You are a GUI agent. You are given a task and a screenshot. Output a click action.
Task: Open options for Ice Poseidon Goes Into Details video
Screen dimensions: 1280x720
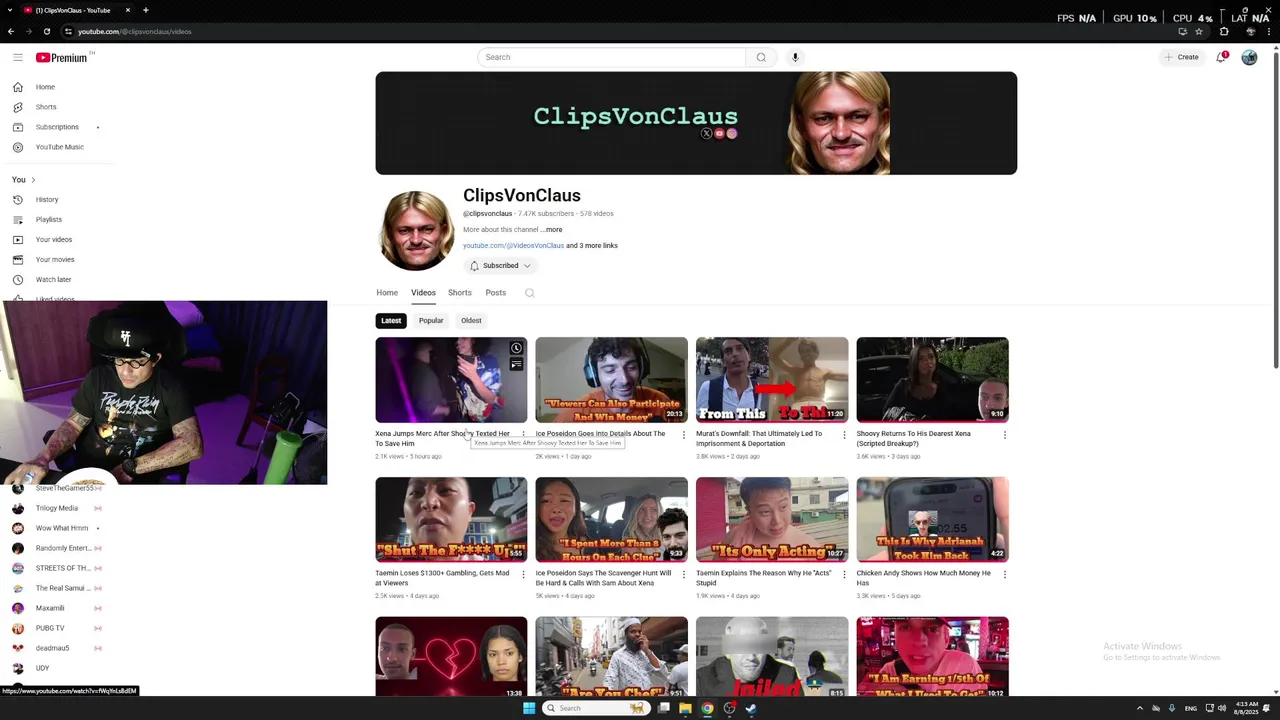point(684,435)
